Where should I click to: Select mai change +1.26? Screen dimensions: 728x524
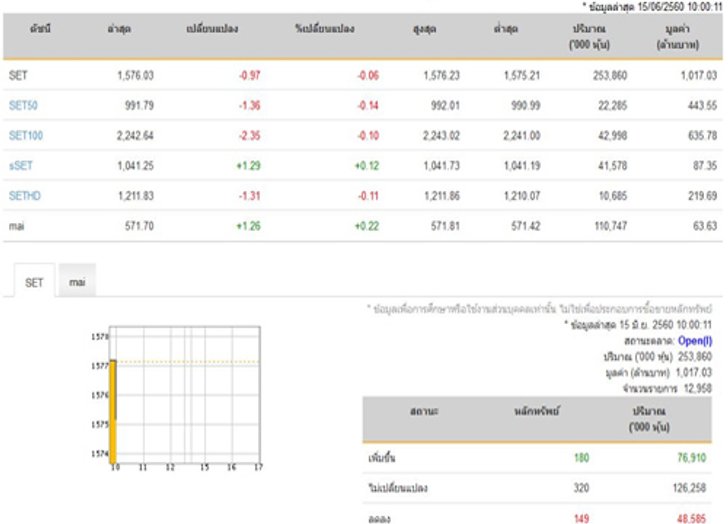[x=248, y=226]
